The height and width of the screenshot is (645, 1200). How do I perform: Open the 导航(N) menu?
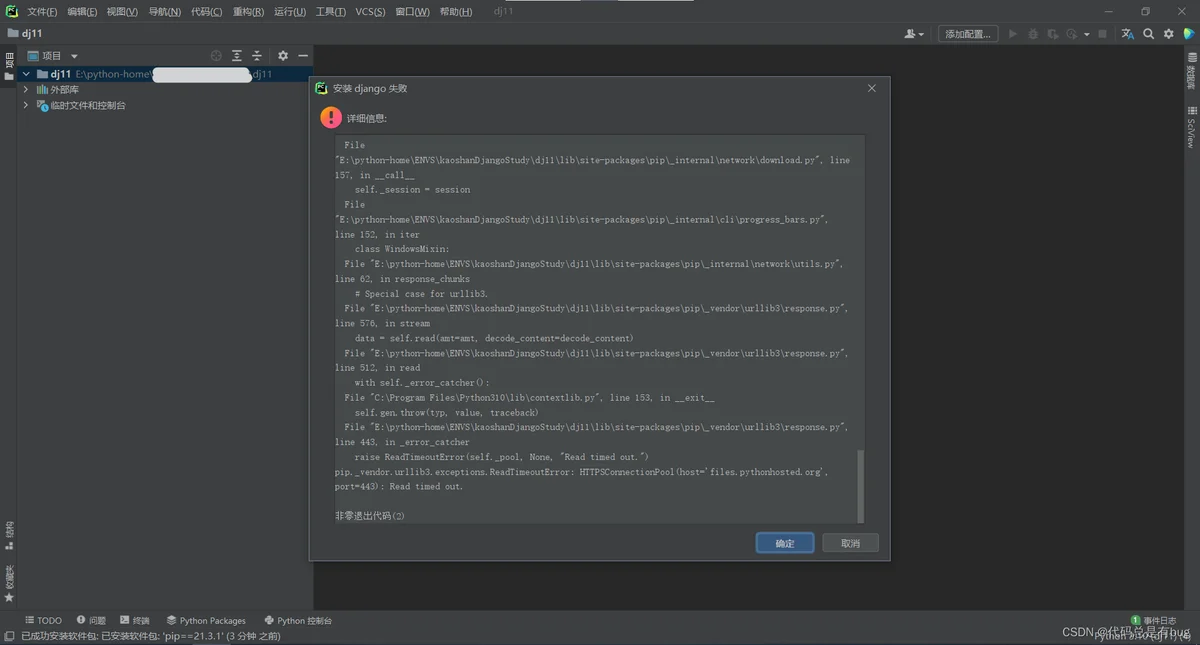(164, 12)
